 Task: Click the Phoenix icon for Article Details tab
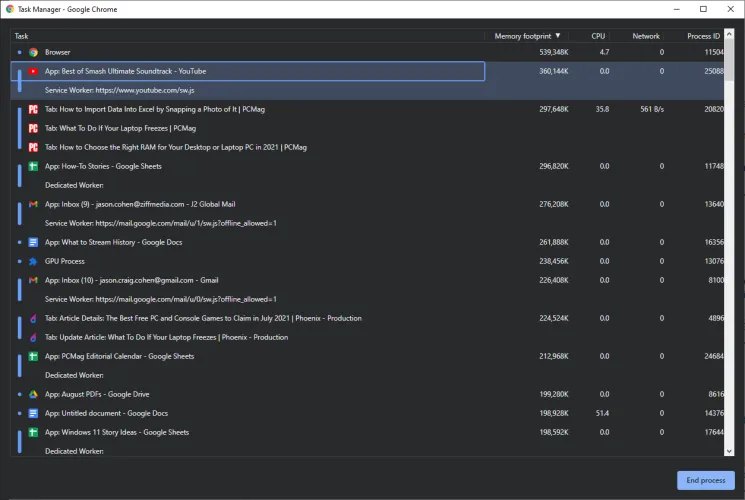[x=33, y=318]
